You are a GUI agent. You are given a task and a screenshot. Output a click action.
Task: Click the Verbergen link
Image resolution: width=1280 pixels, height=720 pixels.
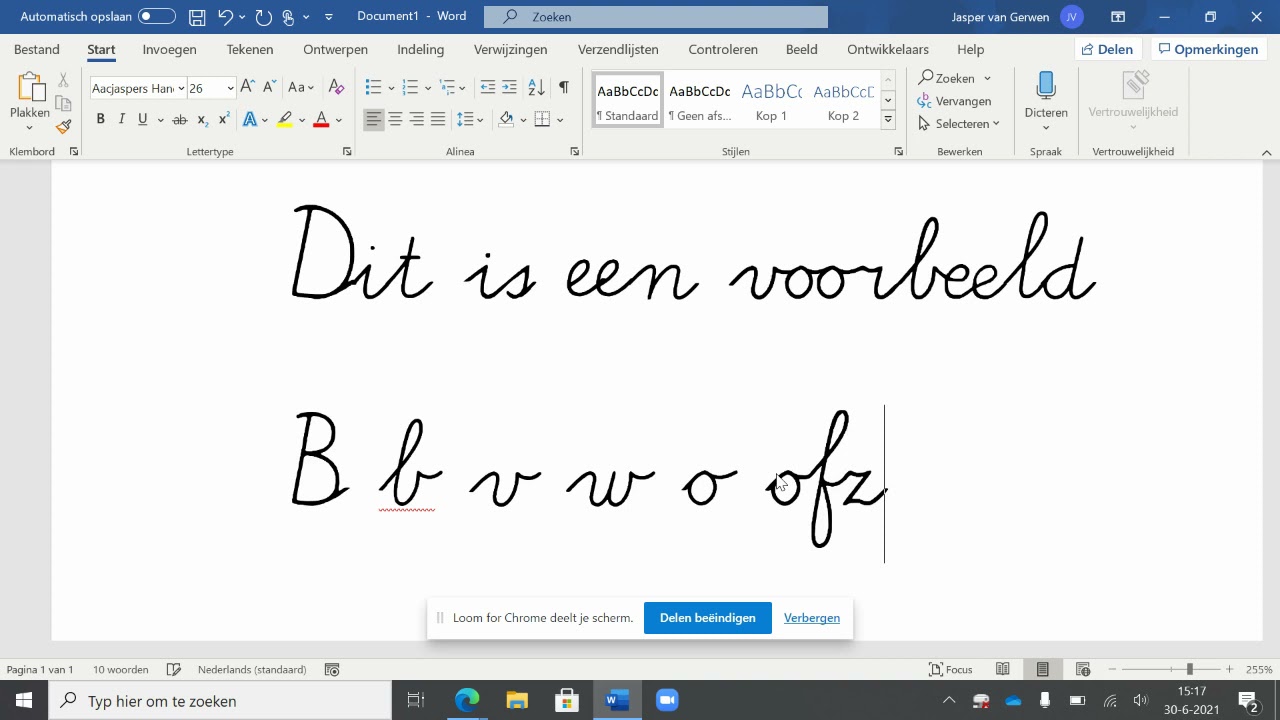pos(812,618)
